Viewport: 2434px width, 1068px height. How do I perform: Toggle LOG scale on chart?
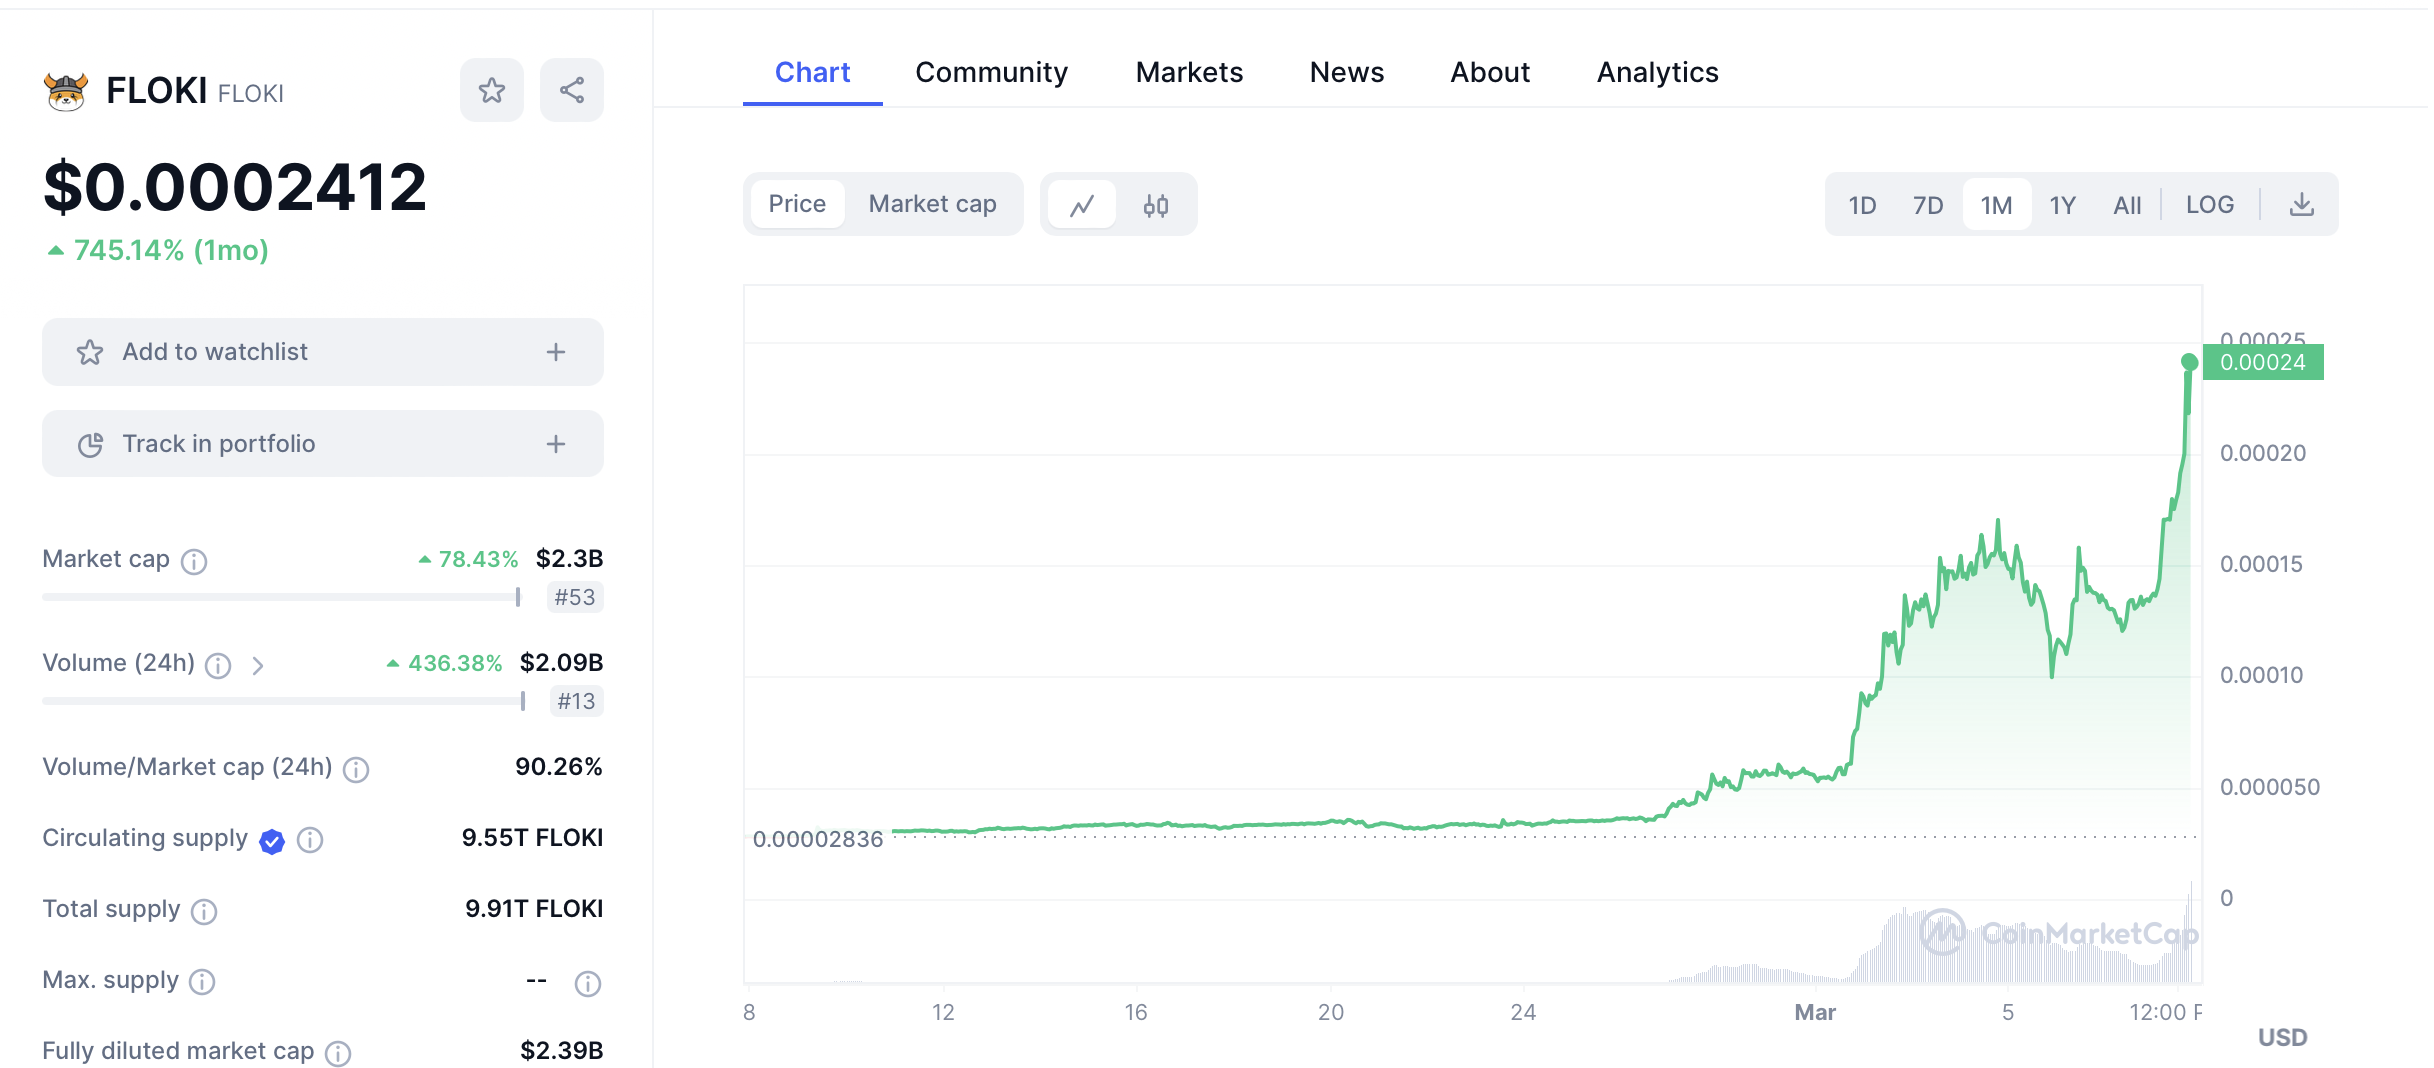point(2209,205)
